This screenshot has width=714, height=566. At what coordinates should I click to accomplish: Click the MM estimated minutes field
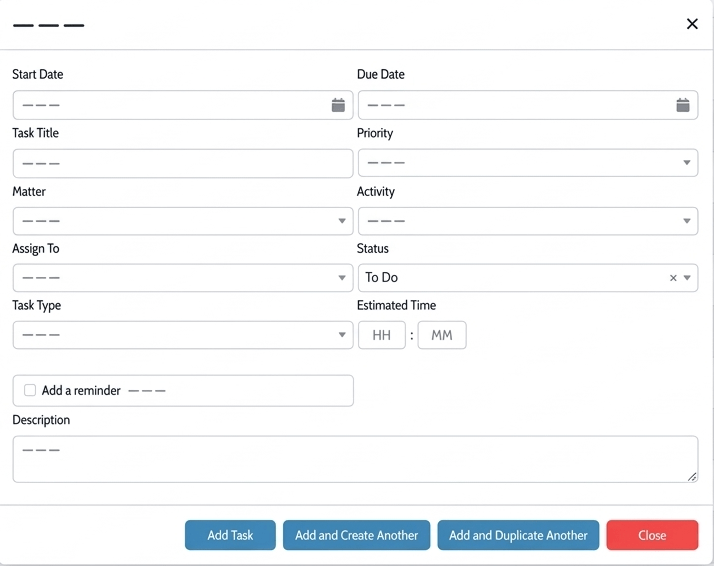(x=442, y=335)
